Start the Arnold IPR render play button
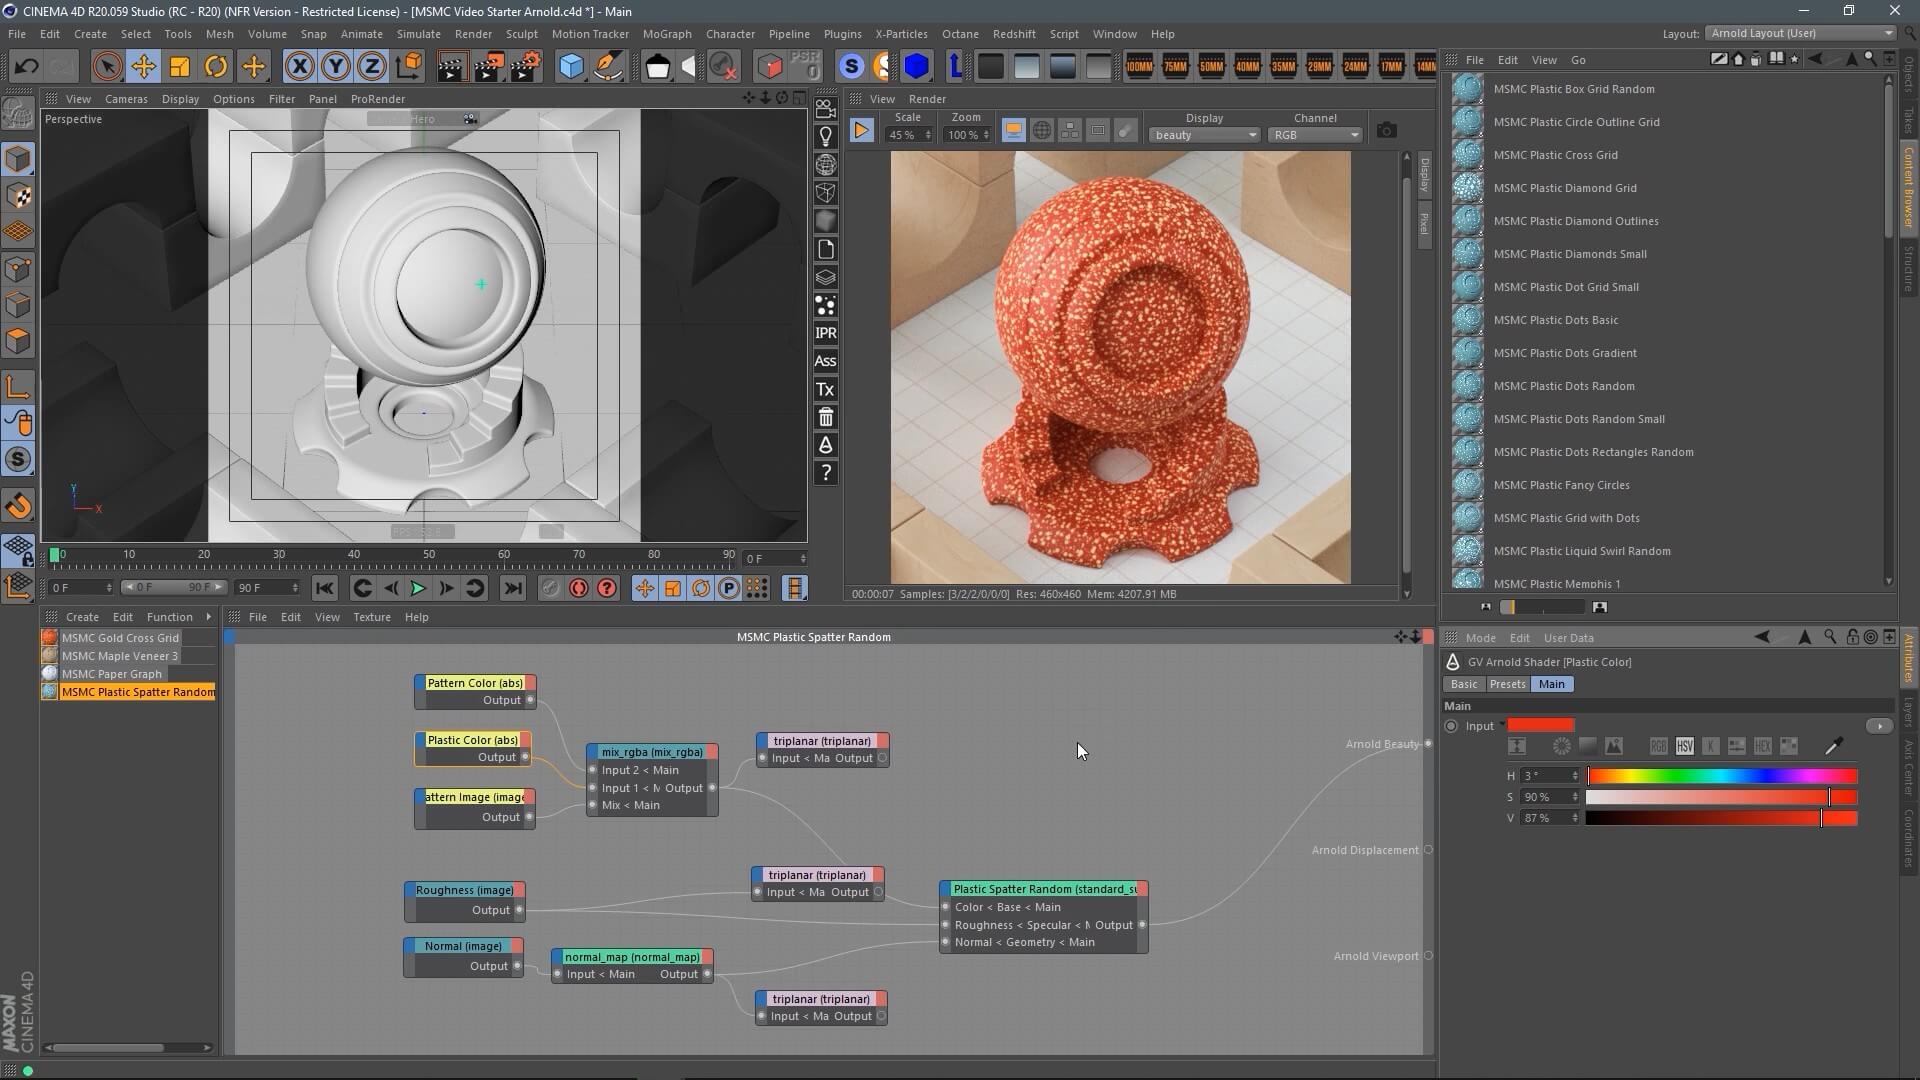The width and height of the screenshot is (1920, 1080). [x=861, y=130]
